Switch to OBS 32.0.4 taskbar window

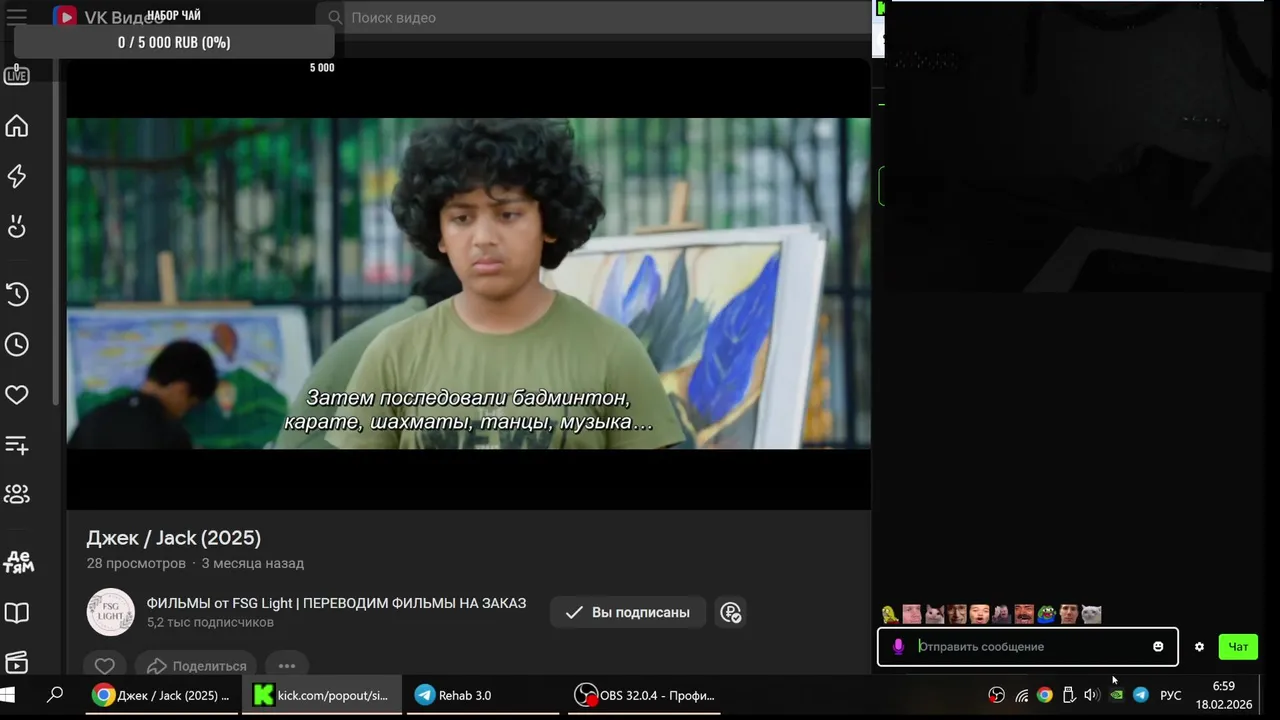[x=645, y=695]
